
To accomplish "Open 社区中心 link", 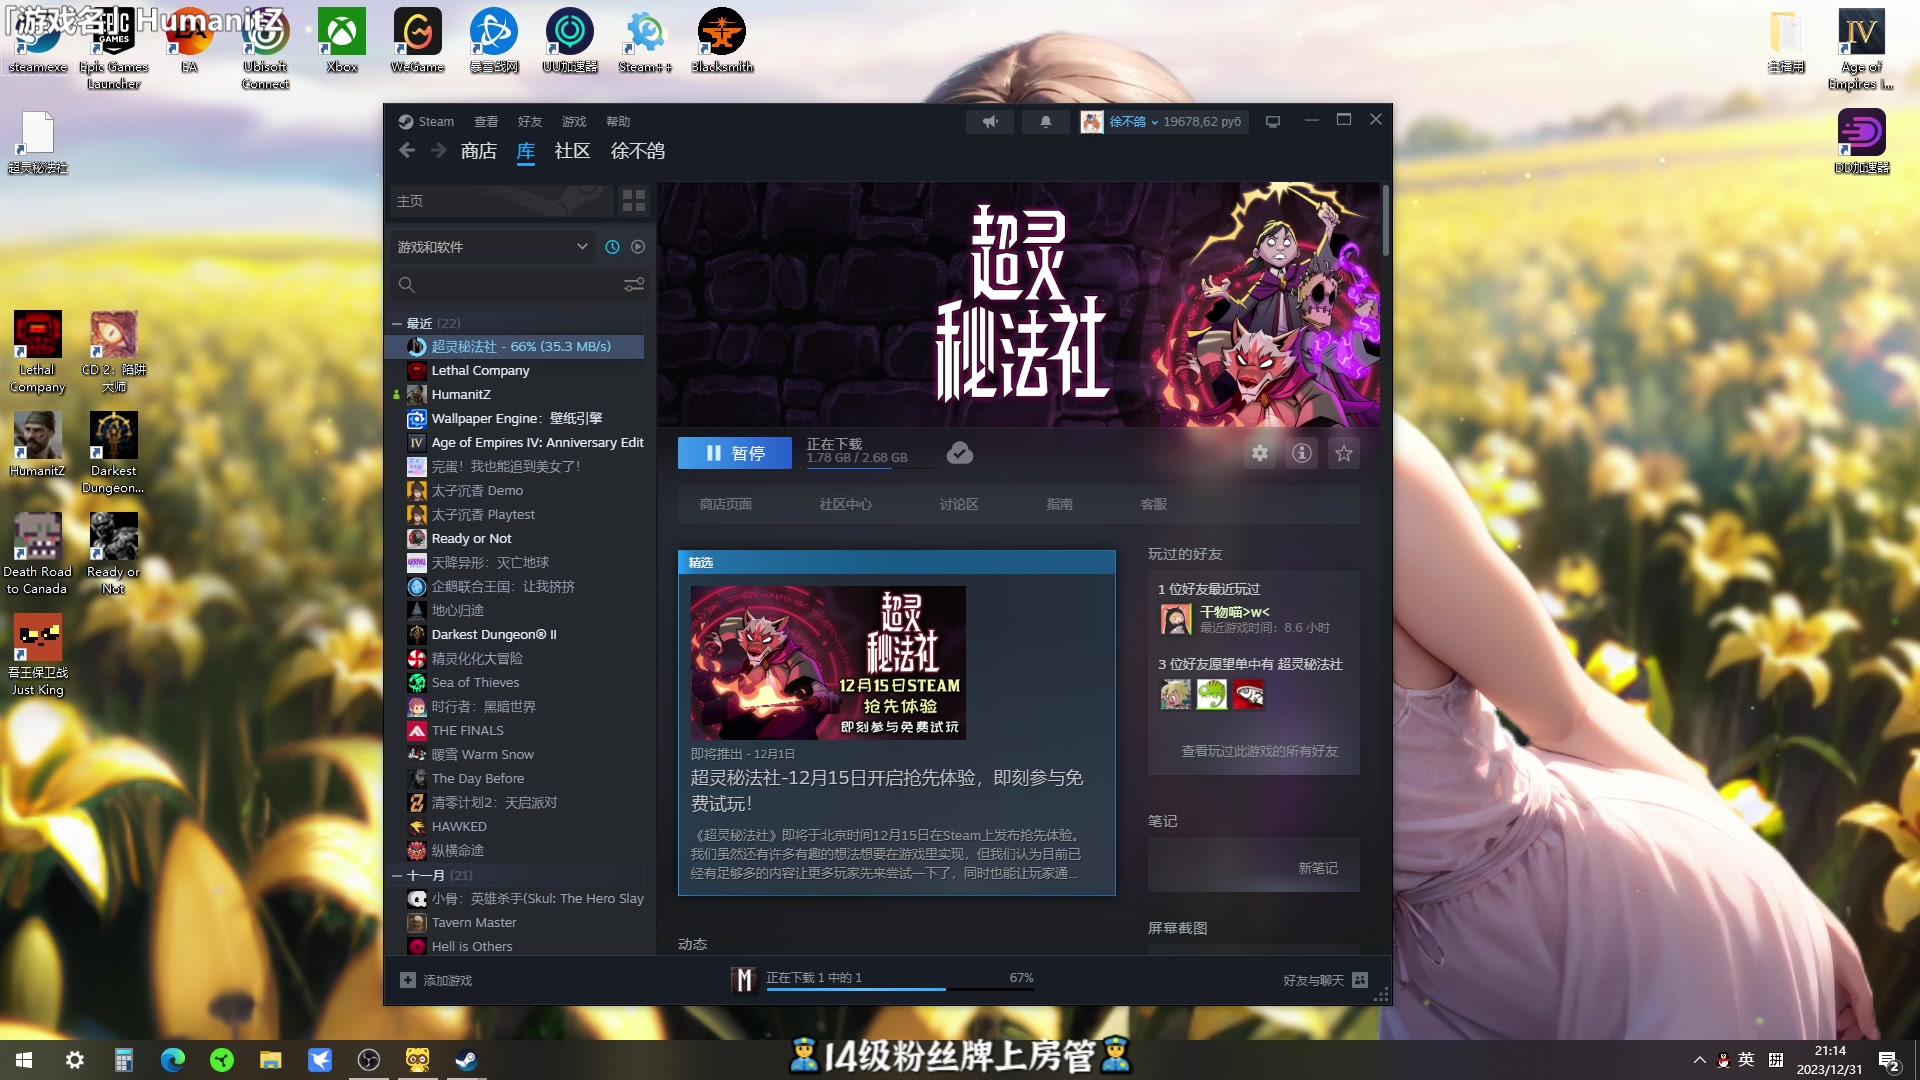I will (846, 504).
